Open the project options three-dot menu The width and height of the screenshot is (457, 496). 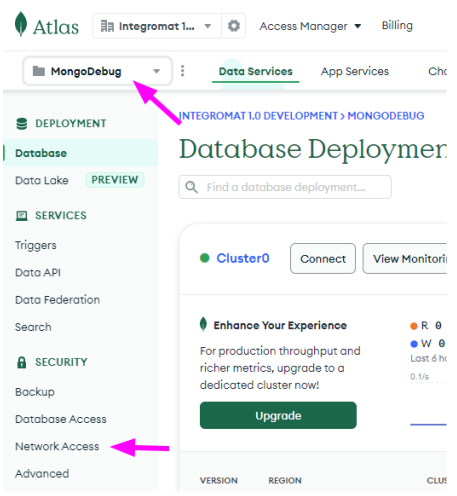pos(182,71)
